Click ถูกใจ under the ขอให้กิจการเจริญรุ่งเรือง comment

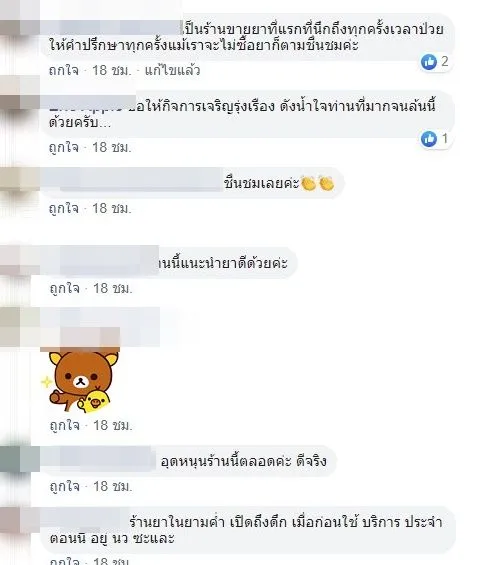pos(64,147)
